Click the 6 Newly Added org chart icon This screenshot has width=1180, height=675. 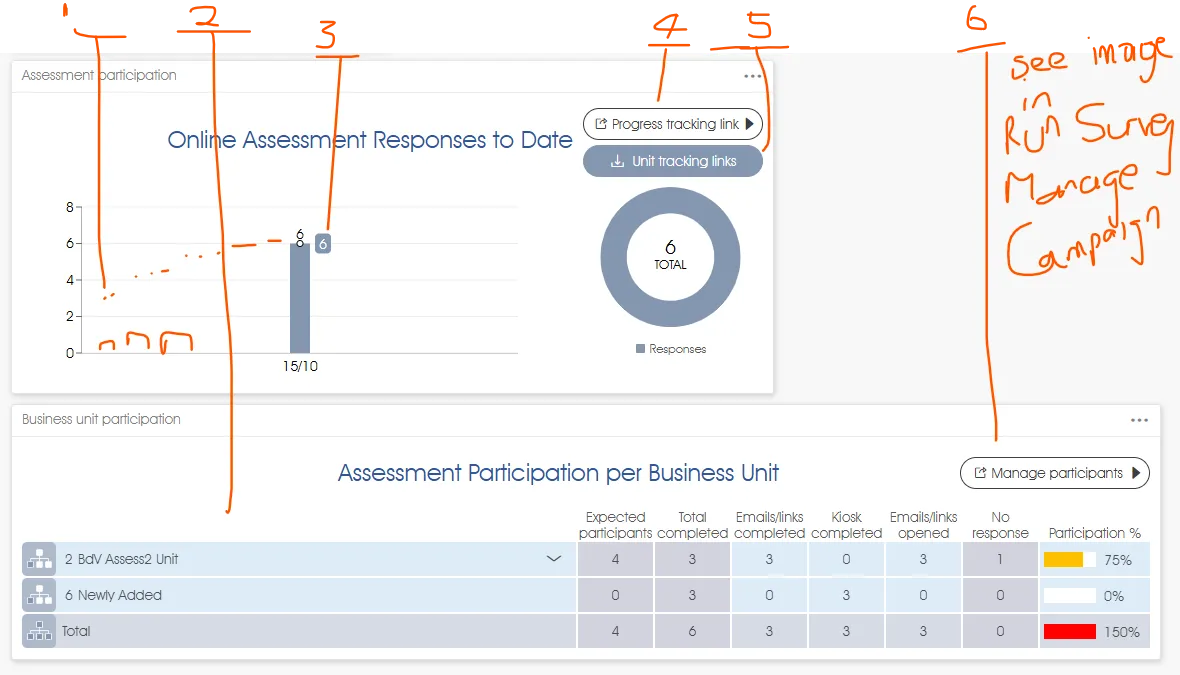pos(39,596)
